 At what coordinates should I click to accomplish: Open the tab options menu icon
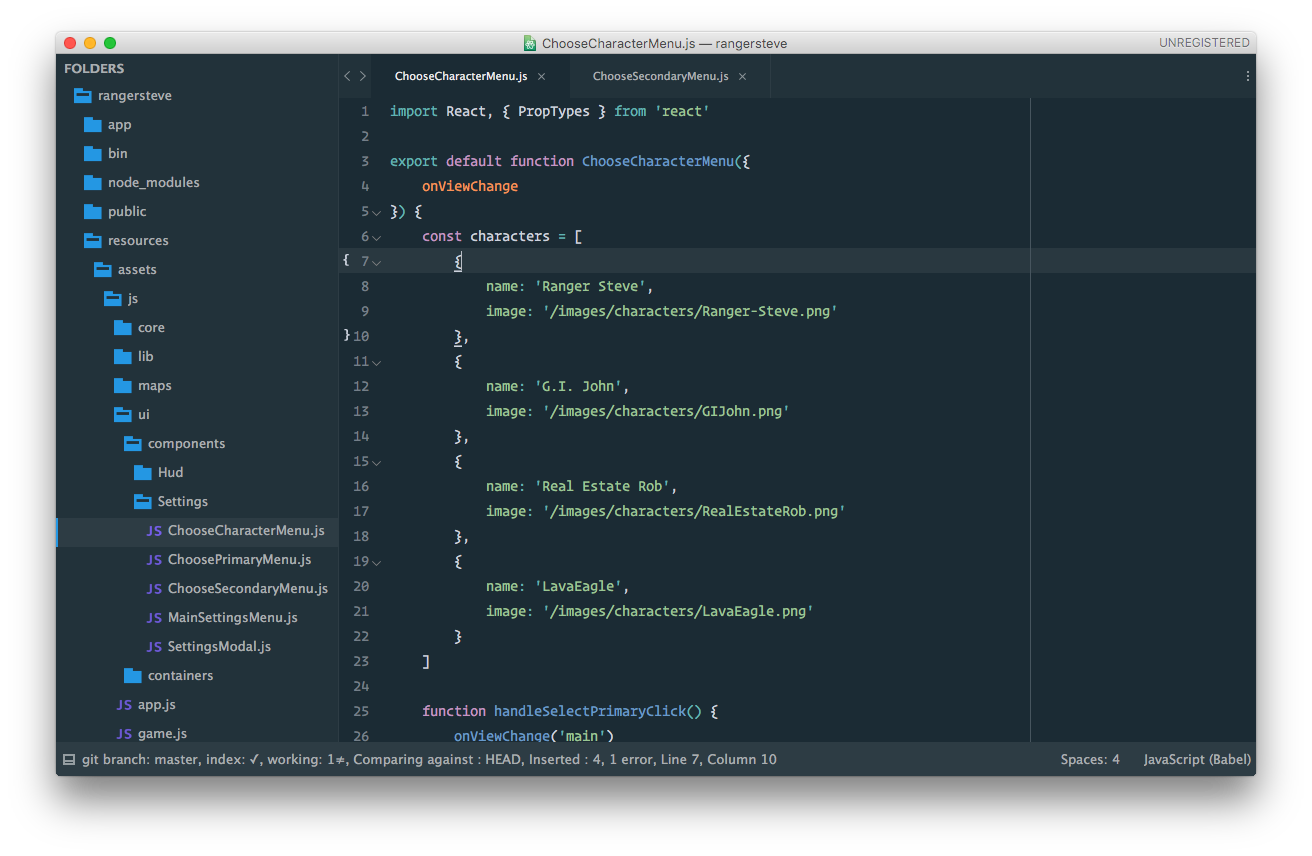coord(1247,76)
